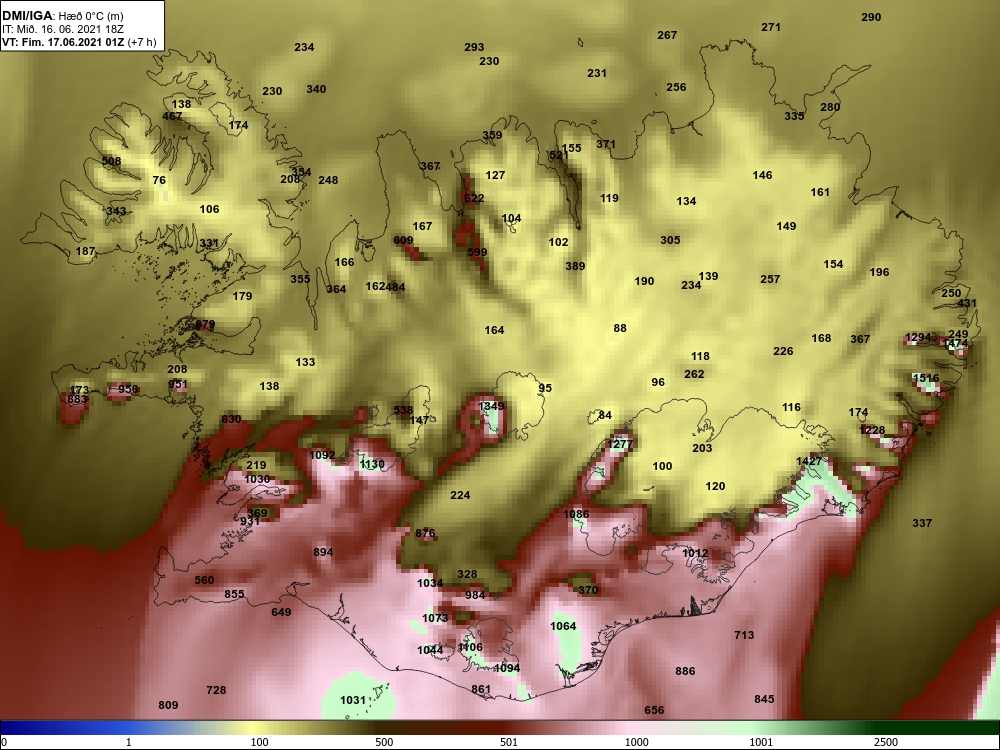This screenshot has width=1000, height=750.
Task: Click the 467 value on the map
Action: point(172,116)
